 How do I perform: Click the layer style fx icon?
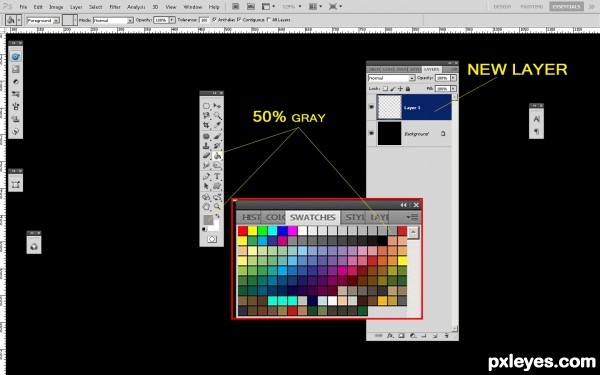[390, 336]
